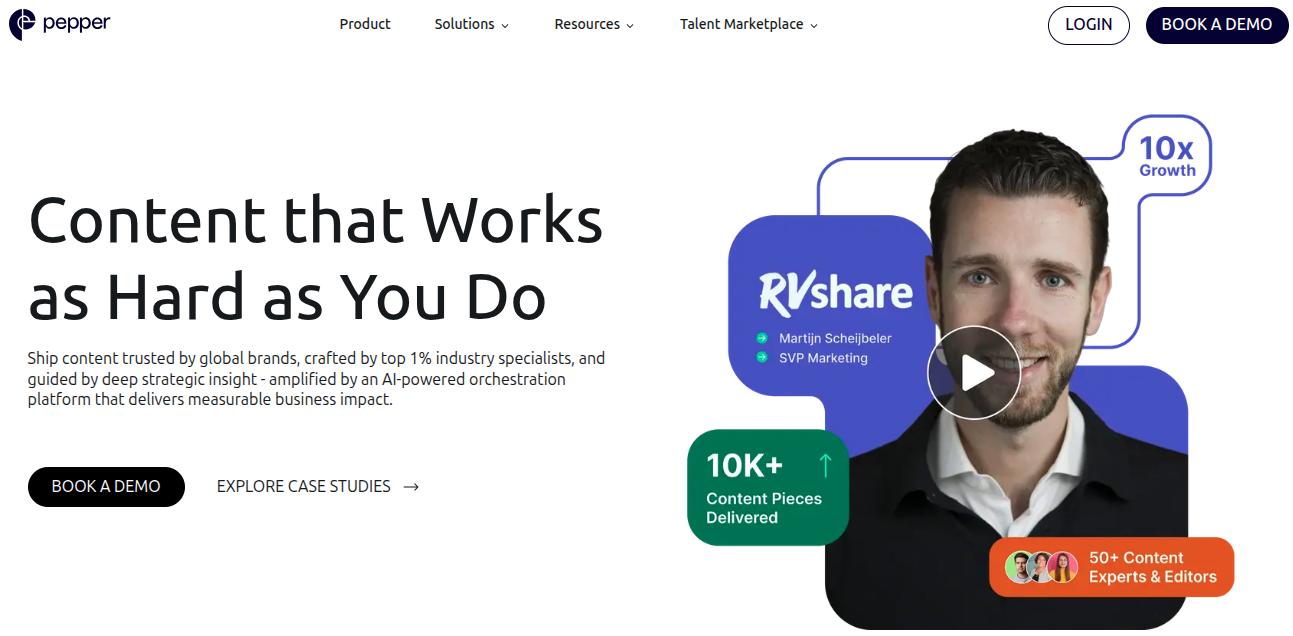This screenshot has height=636, width=1293.
Task: Click BOOK A DEMO in the header
Action: 1216,25
